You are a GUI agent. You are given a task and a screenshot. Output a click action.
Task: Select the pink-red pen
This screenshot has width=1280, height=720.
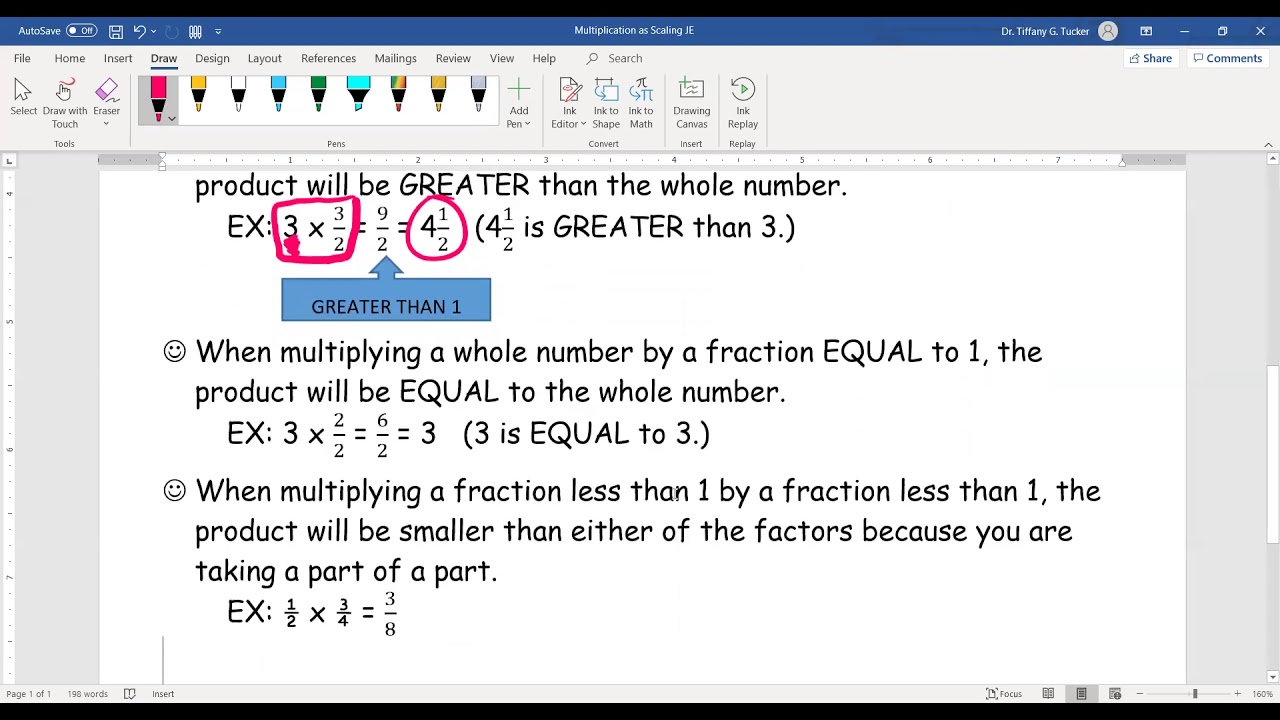158,96
